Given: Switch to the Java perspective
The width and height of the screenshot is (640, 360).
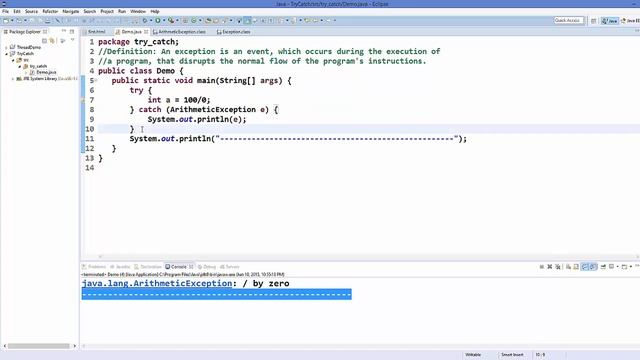Looking at the screenshot, I should click(610, 21).
